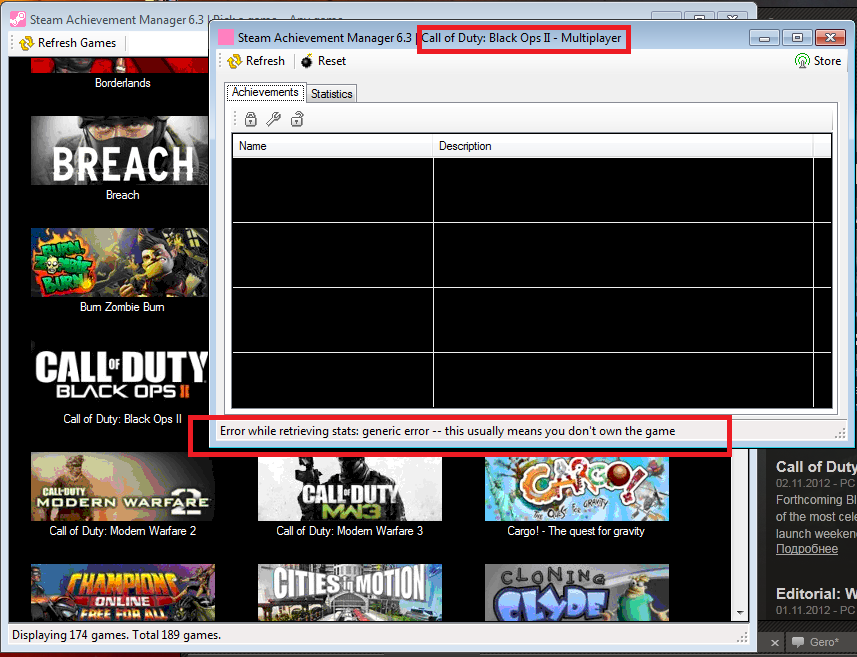This screenshot has height=657, width=857.
Task: Click the Borderlands game label
Action: 122,83
